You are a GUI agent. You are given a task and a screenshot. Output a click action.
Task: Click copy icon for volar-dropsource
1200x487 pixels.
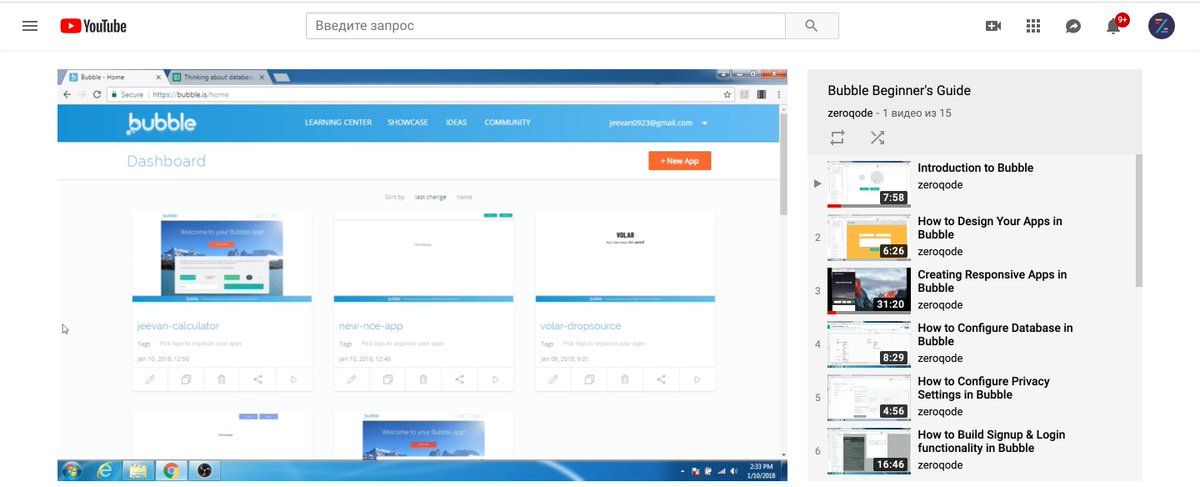[589, 380]
